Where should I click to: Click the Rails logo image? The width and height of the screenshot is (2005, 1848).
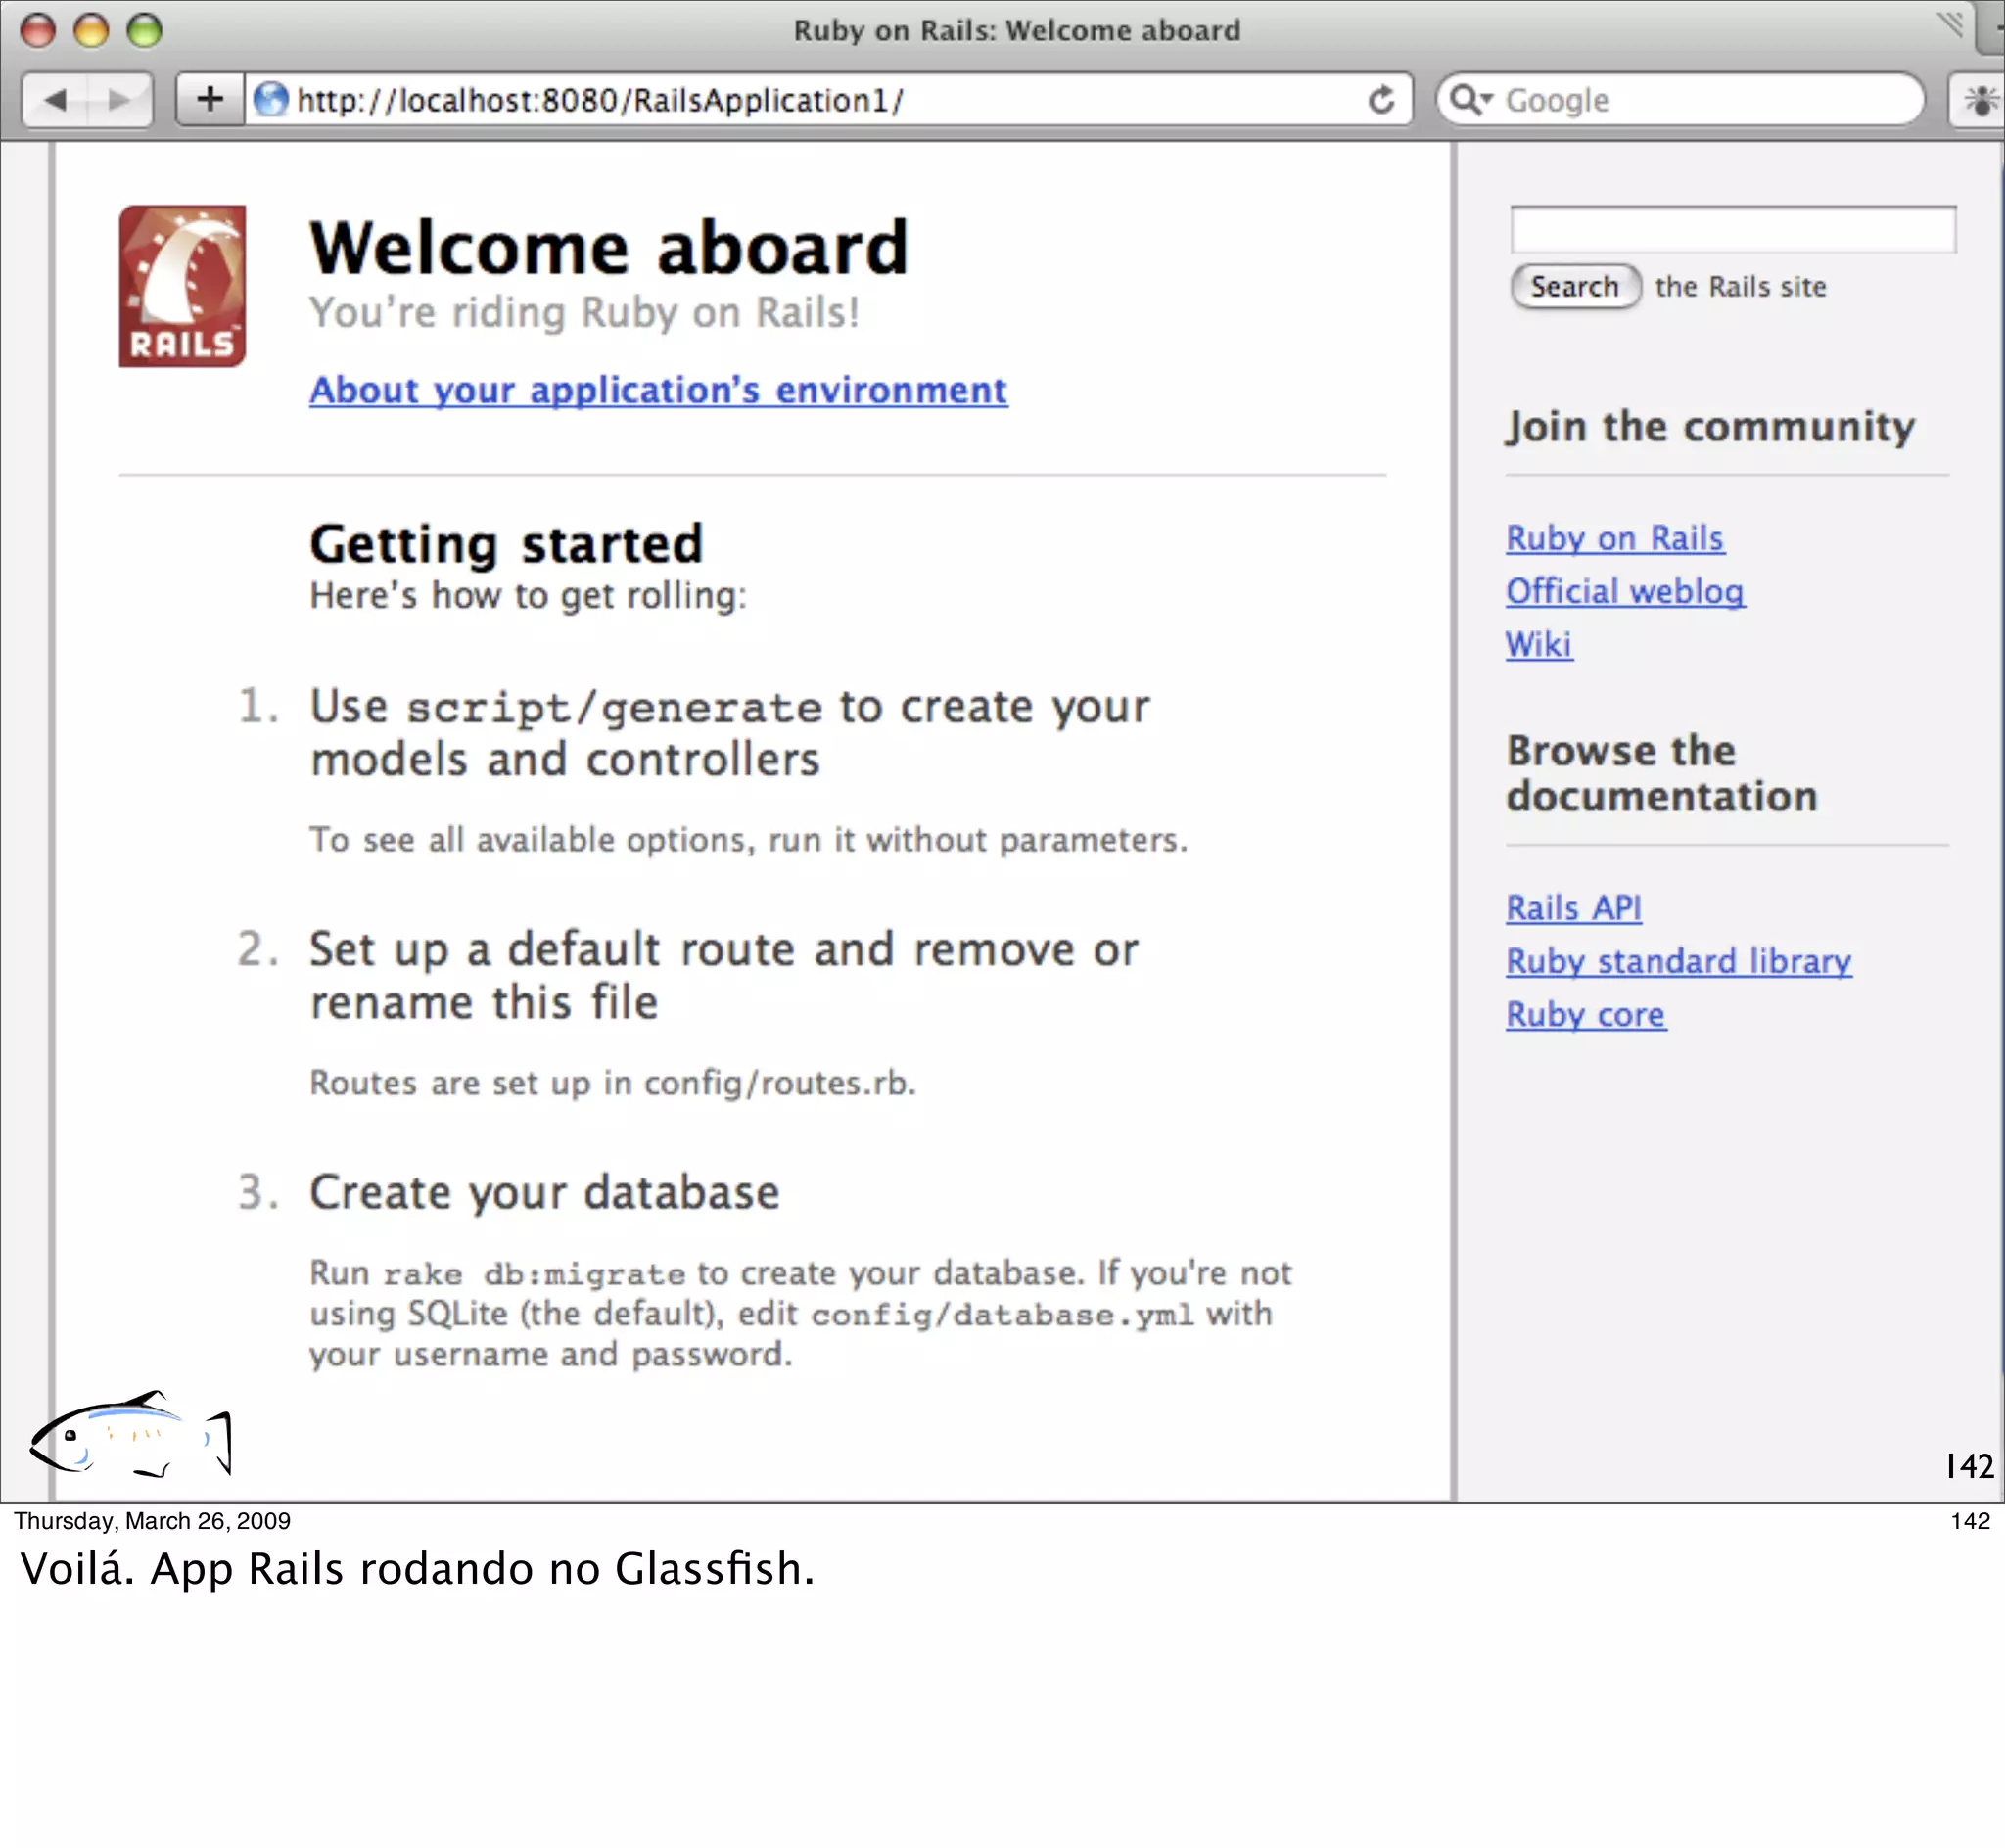point(182,286)
